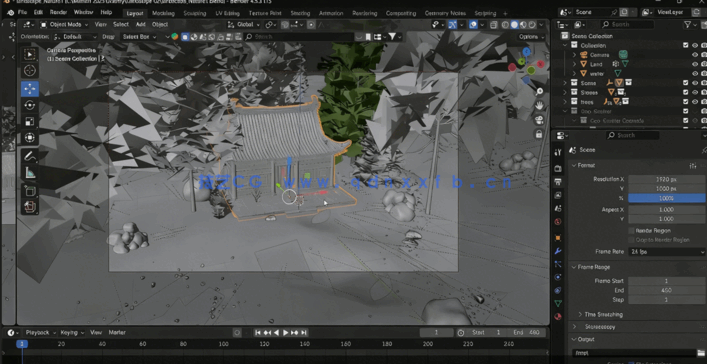This screenshot has width=707, height=364.
Task: Uncheck the trees collection checkbox
Action: pyautogui.click(x=686, y=102)
